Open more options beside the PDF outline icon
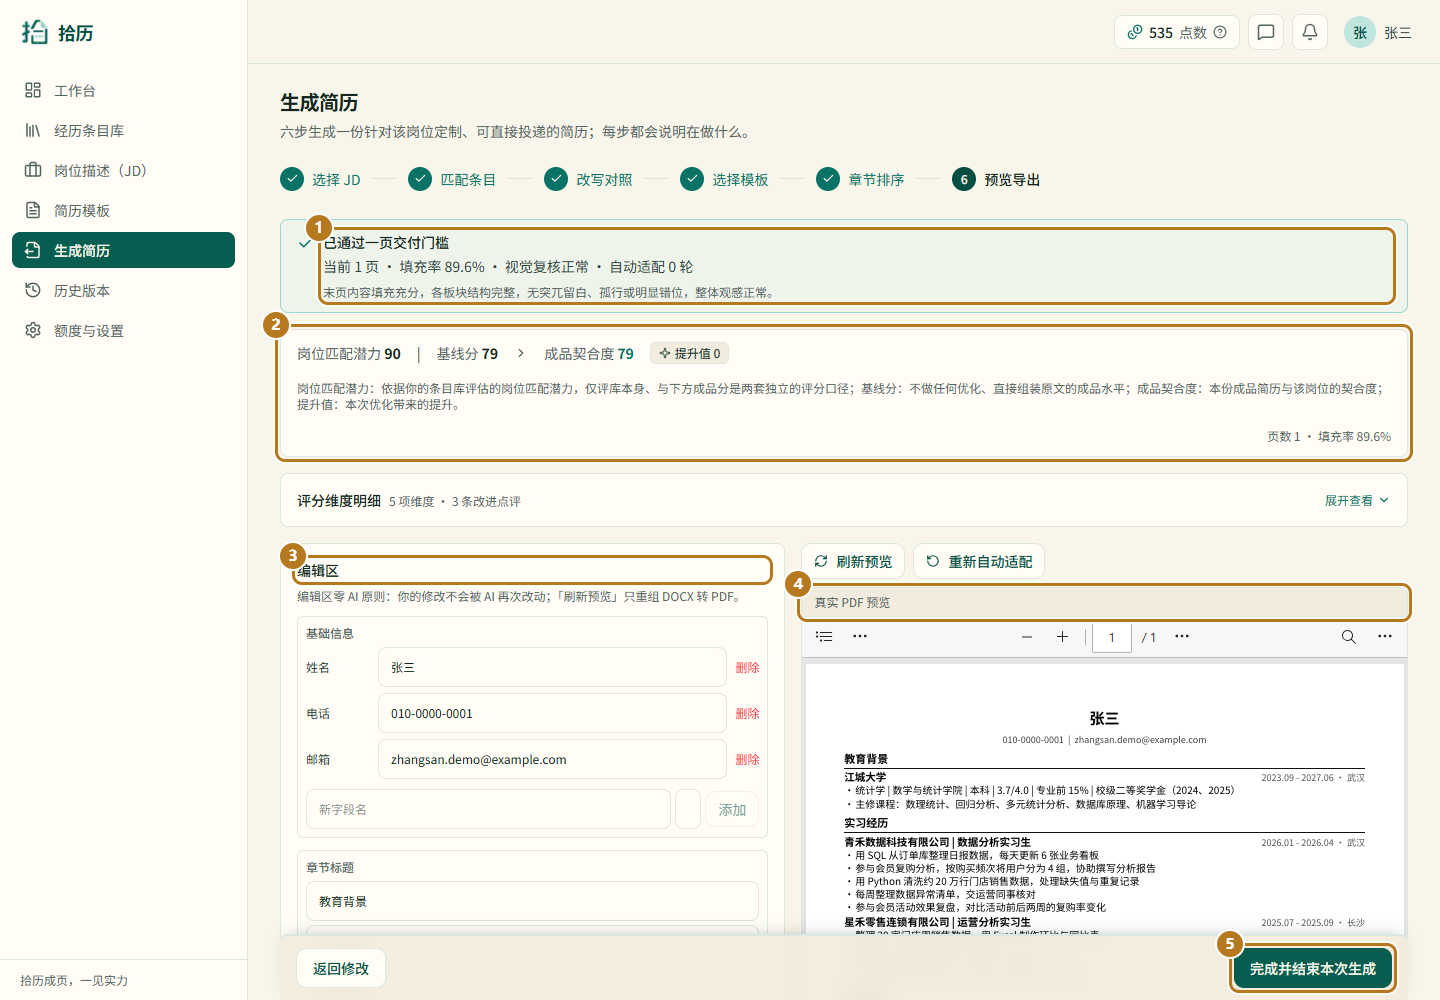1440x1000 pixels. click(x=860, y=636)
